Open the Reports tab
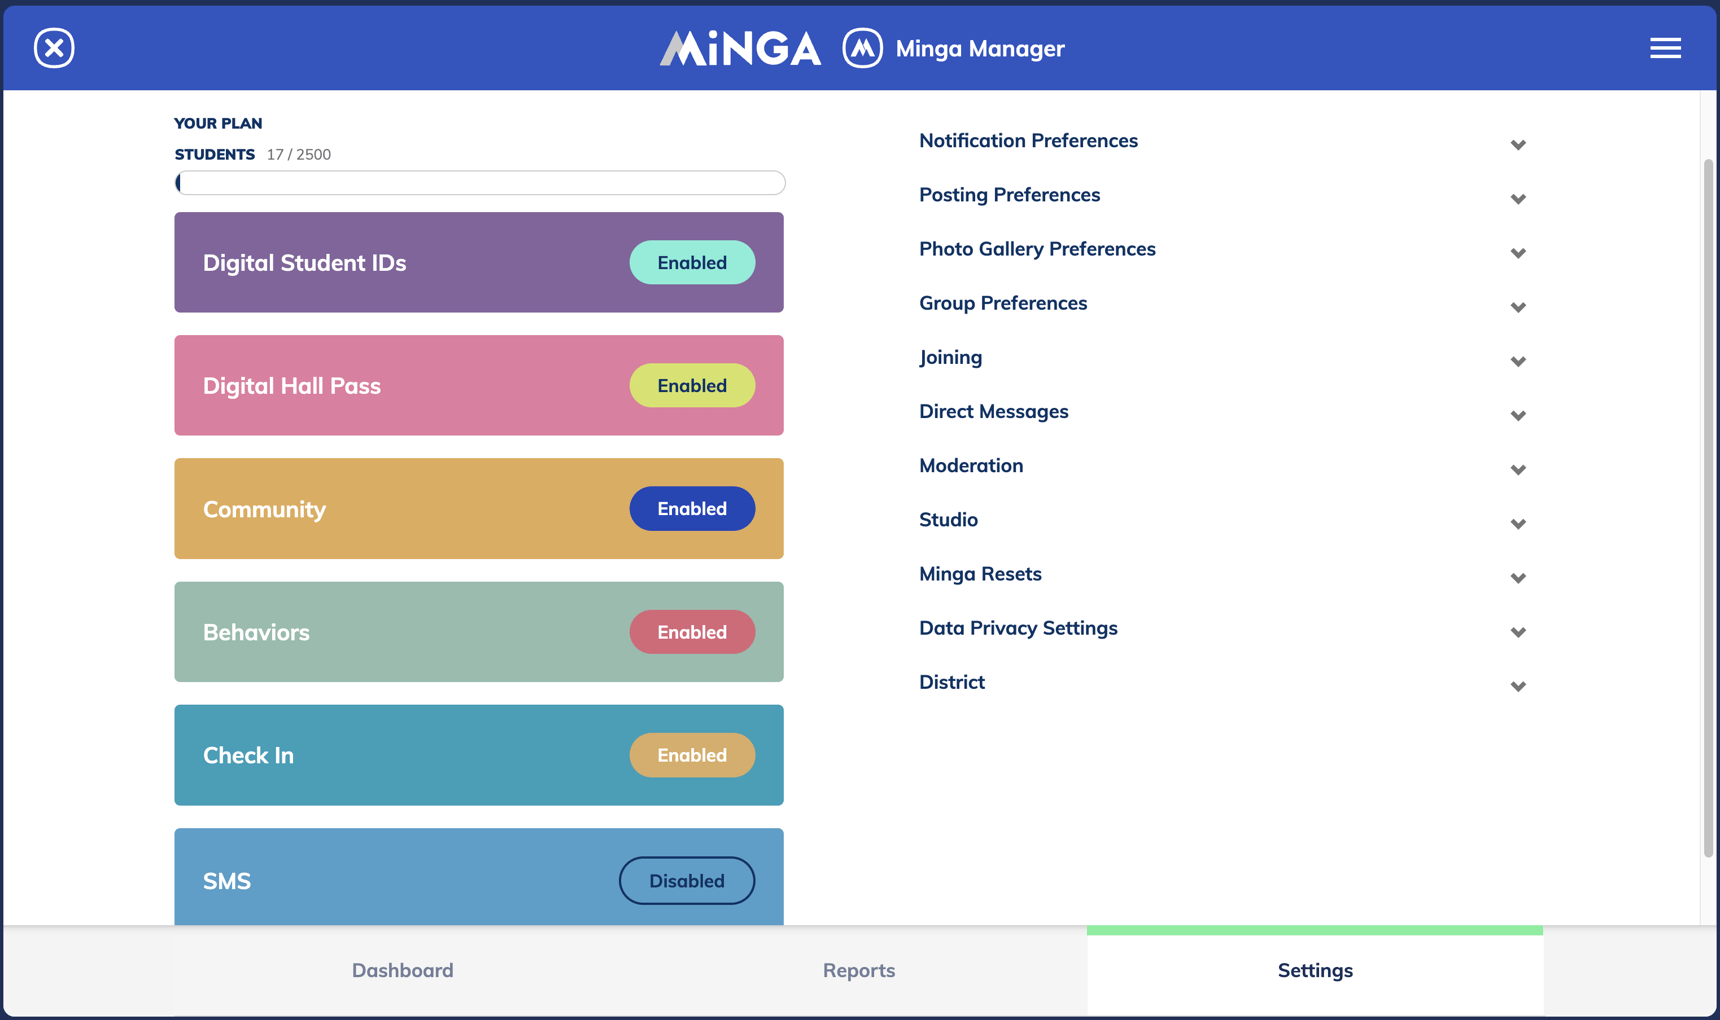Image resolution: width=1720 pixels, height=1020 pixels. 858,969
